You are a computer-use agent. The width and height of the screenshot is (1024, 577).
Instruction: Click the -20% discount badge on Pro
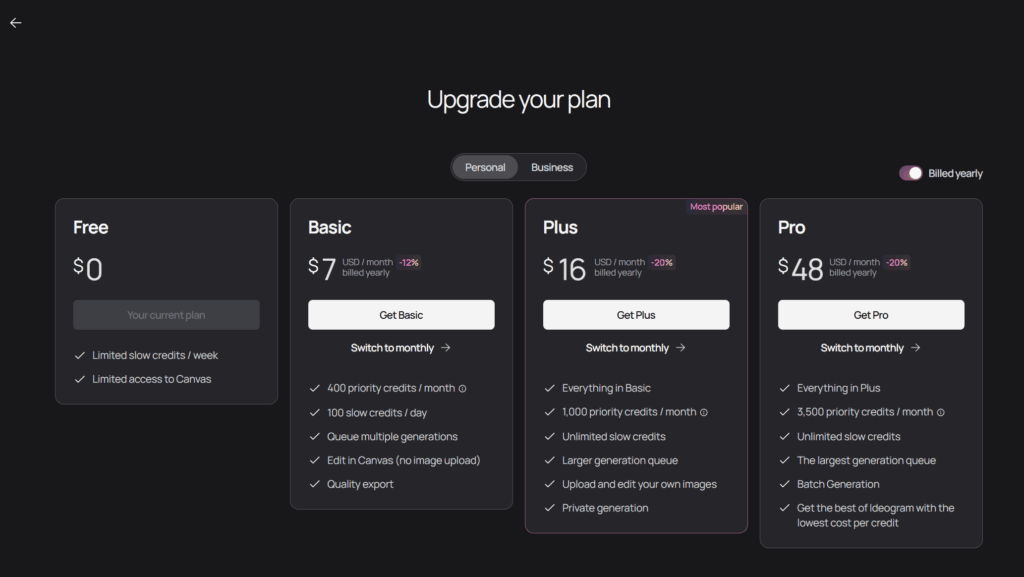point(896,261)
